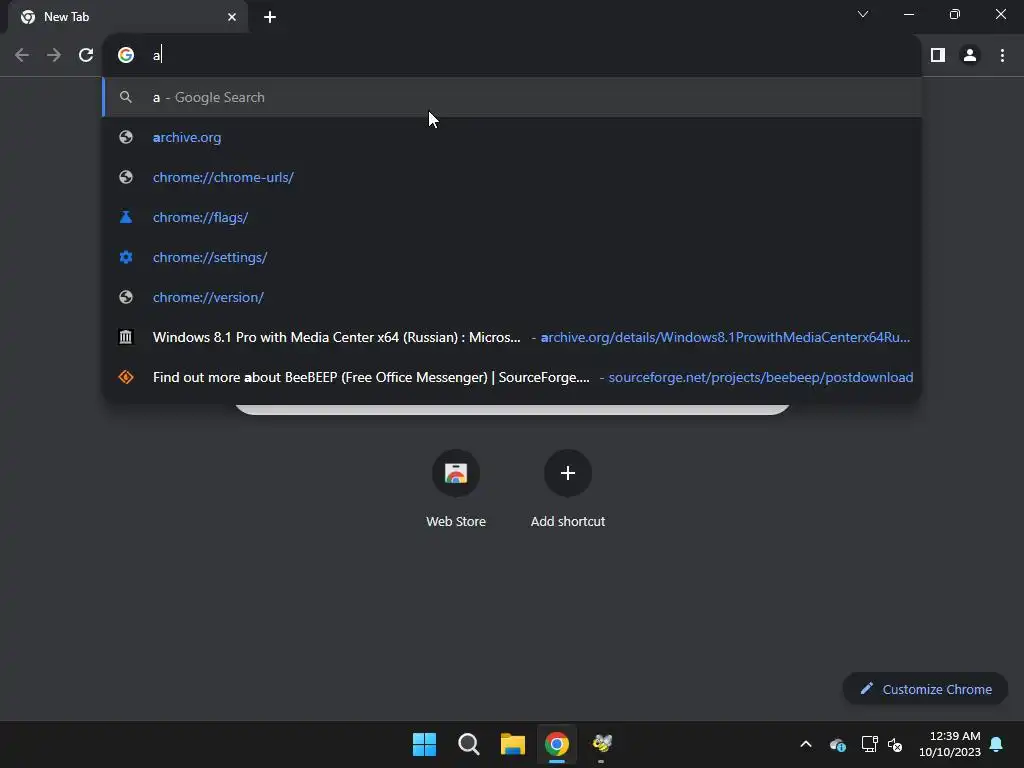Open the tab search chevron
The height and width of the screenshot is (768, 1024).
[x=863, y=14]
